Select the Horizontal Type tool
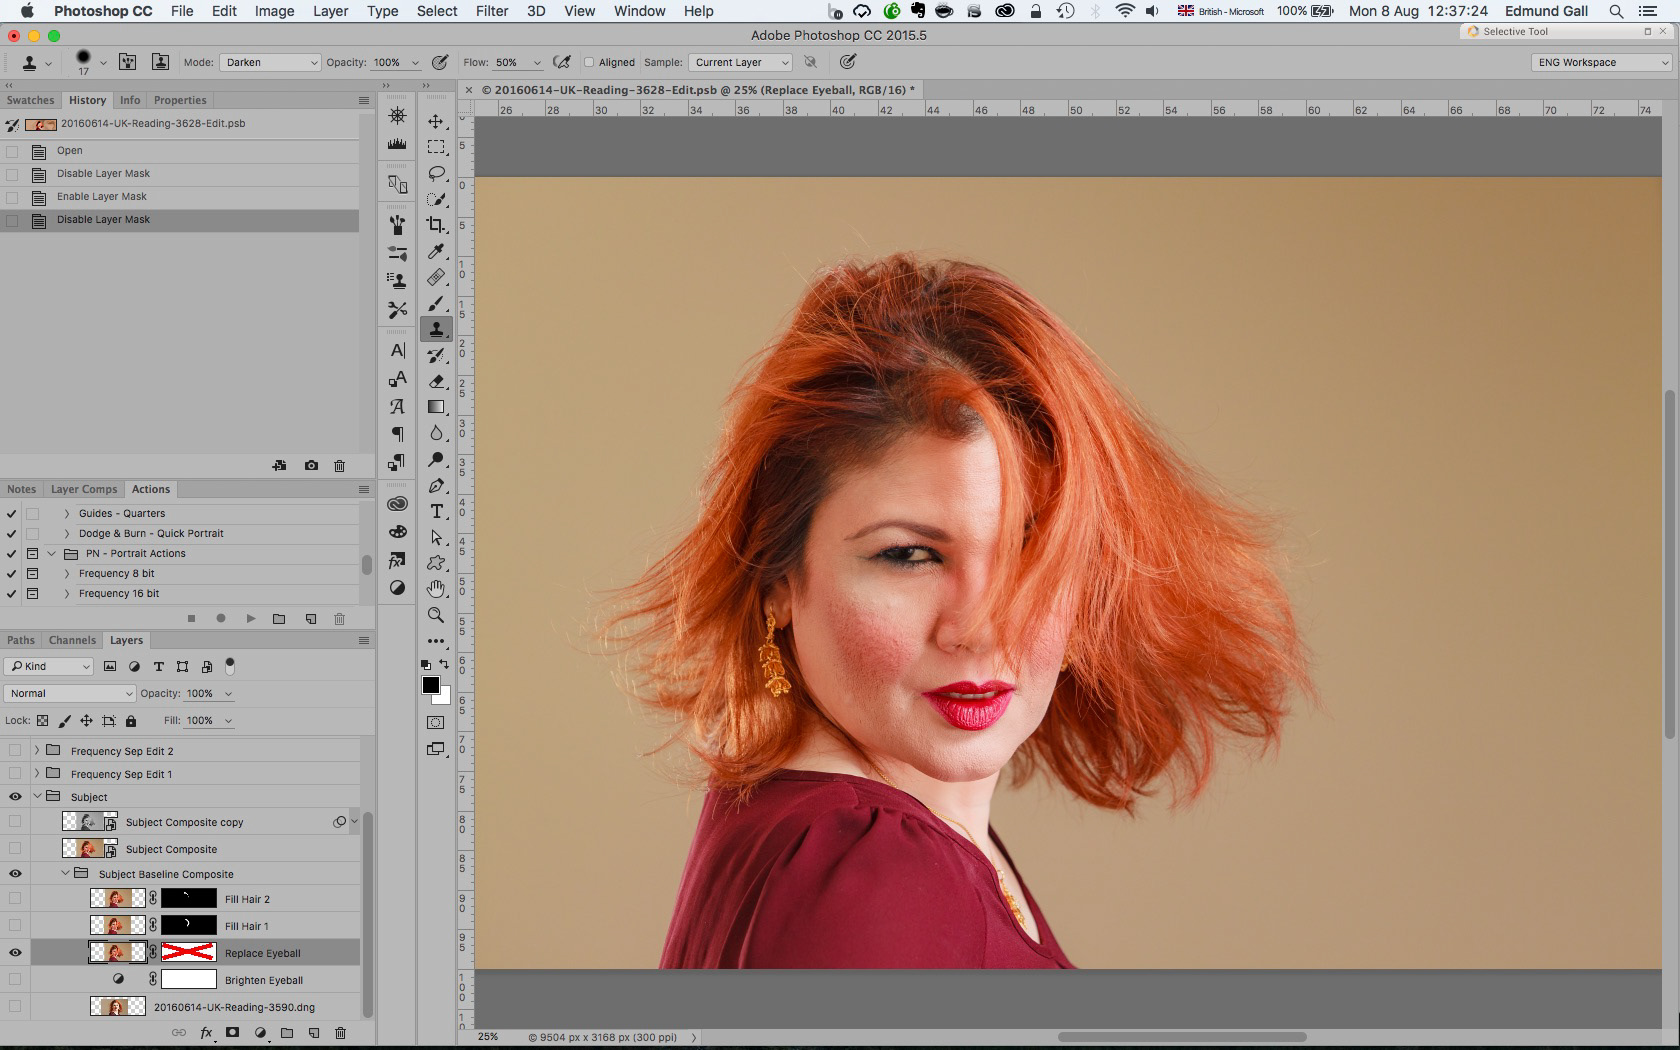The height and width of the screenshot is (1050, 1680). coord(436,511)
